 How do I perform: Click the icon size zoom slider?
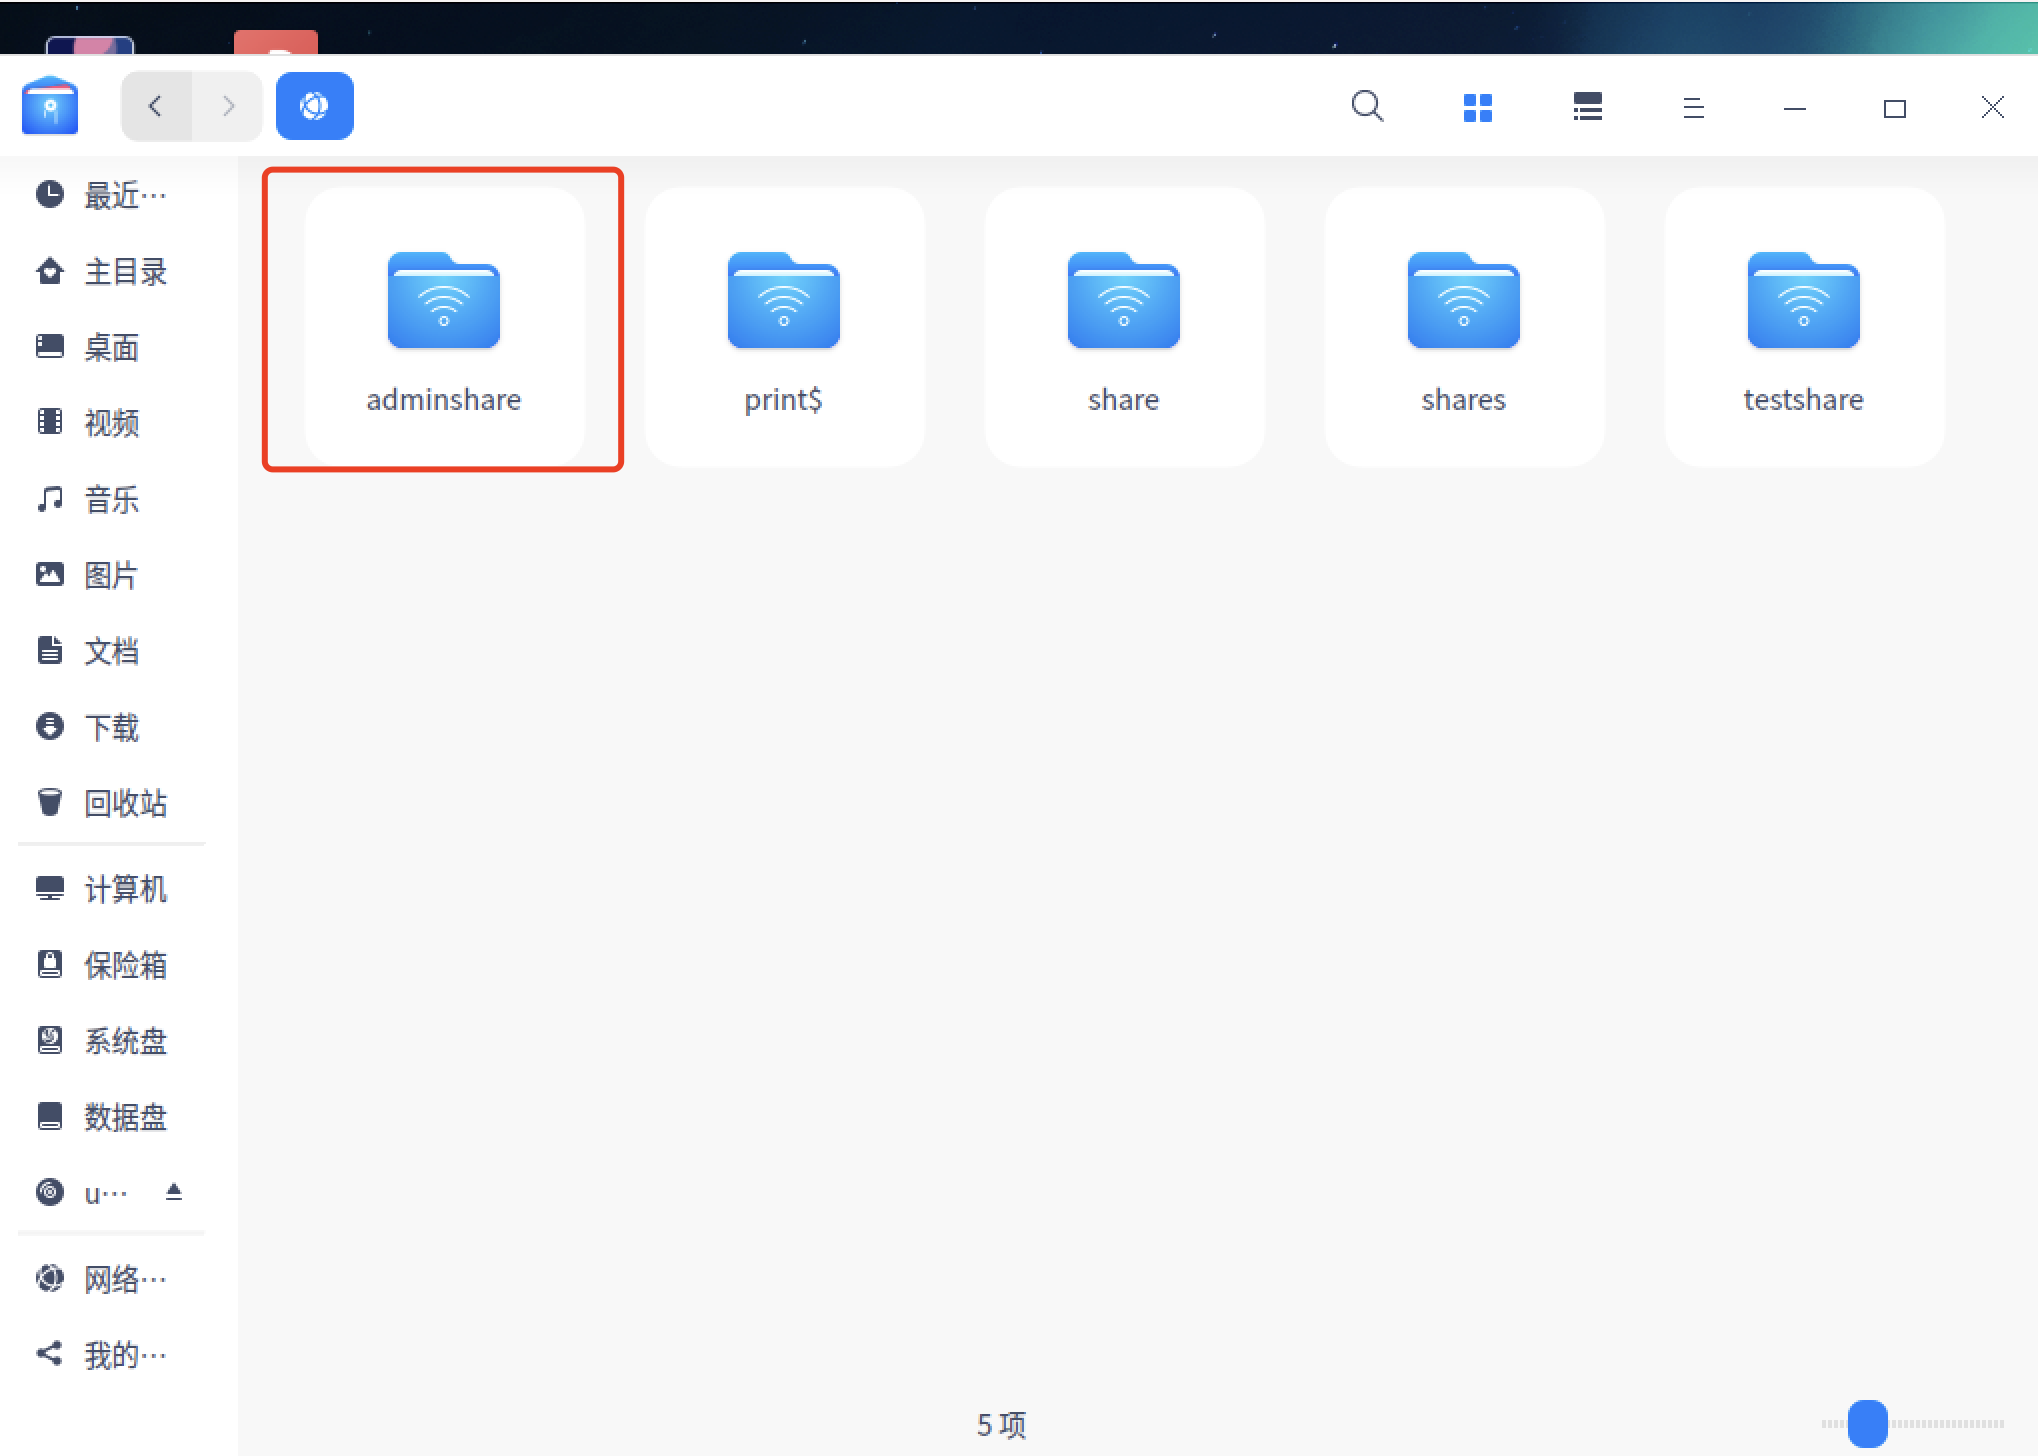1867,1423
